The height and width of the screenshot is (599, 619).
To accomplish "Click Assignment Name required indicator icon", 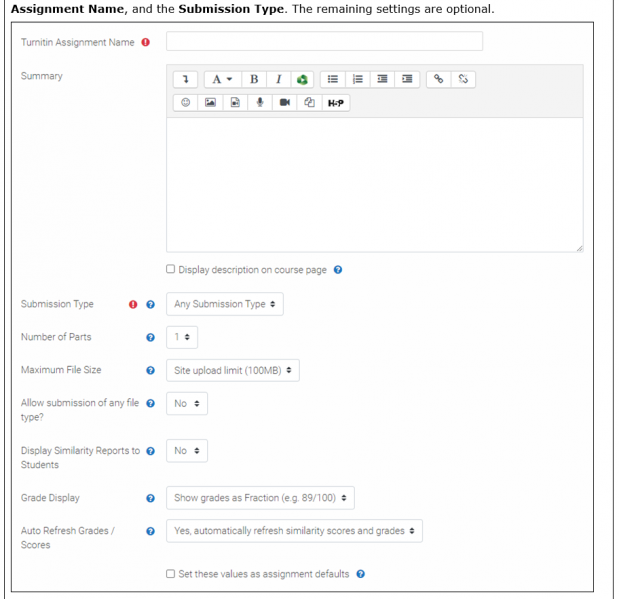I will coord(146,42).
